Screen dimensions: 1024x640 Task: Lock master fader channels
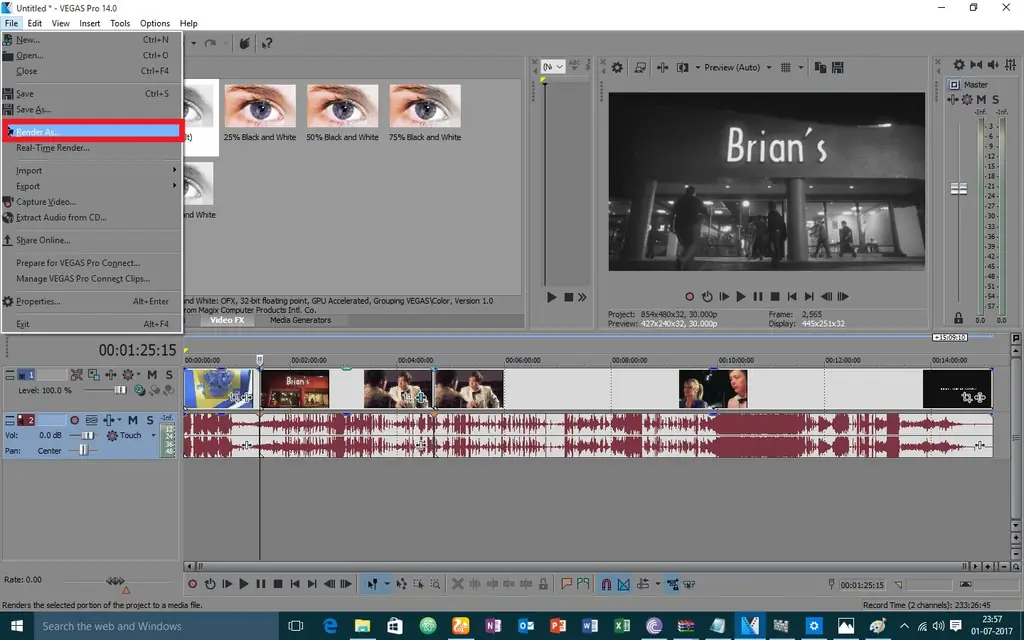(x=958, y=318)
